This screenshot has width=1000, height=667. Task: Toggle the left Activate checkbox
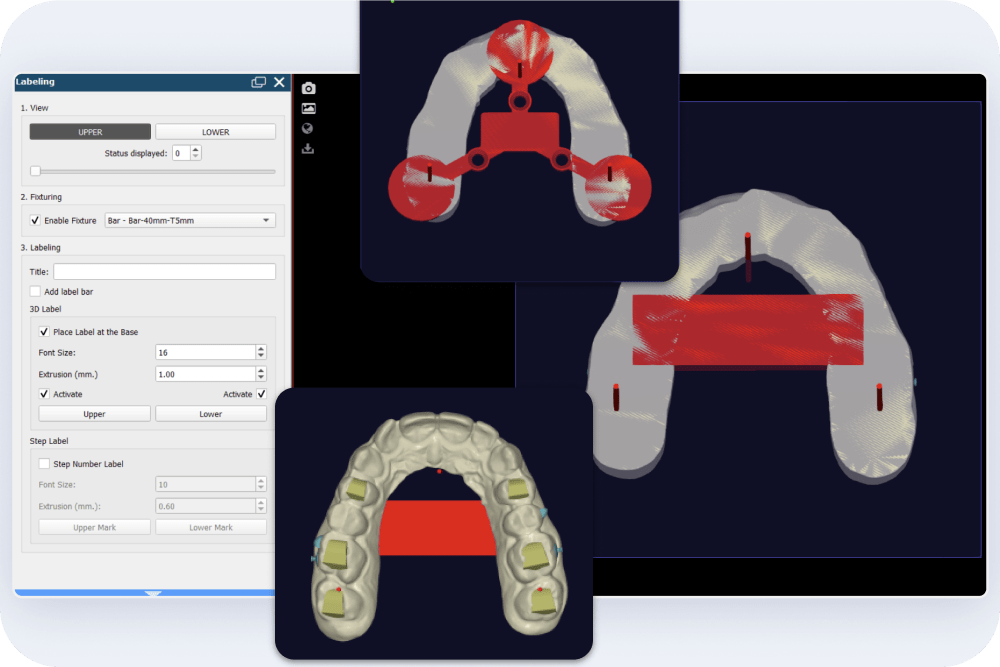44,394
